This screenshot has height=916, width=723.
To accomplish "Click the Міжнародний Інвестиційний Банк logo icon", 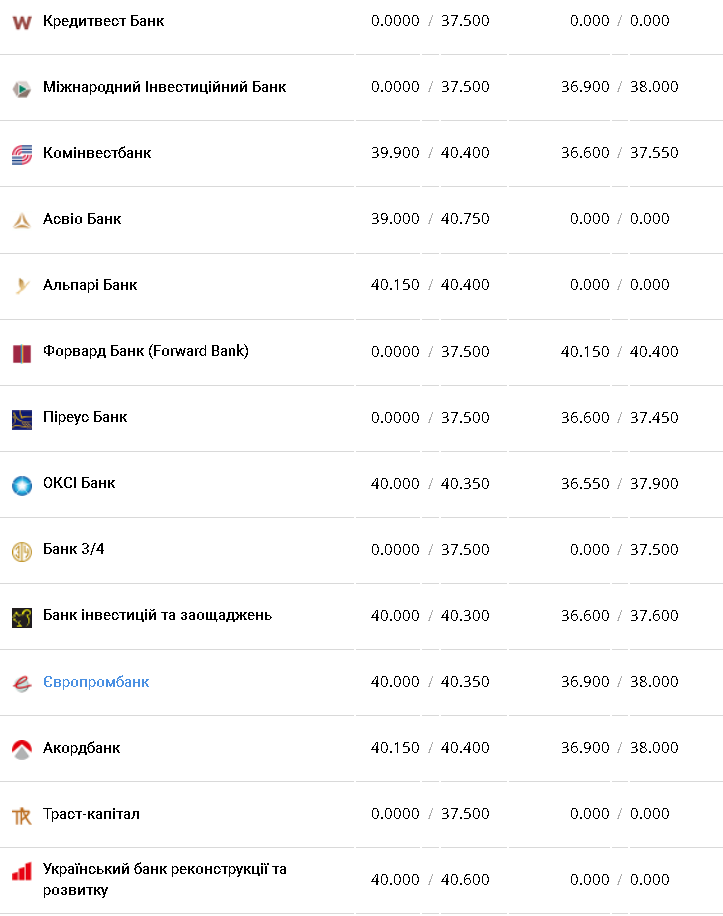I will (22, 88).
